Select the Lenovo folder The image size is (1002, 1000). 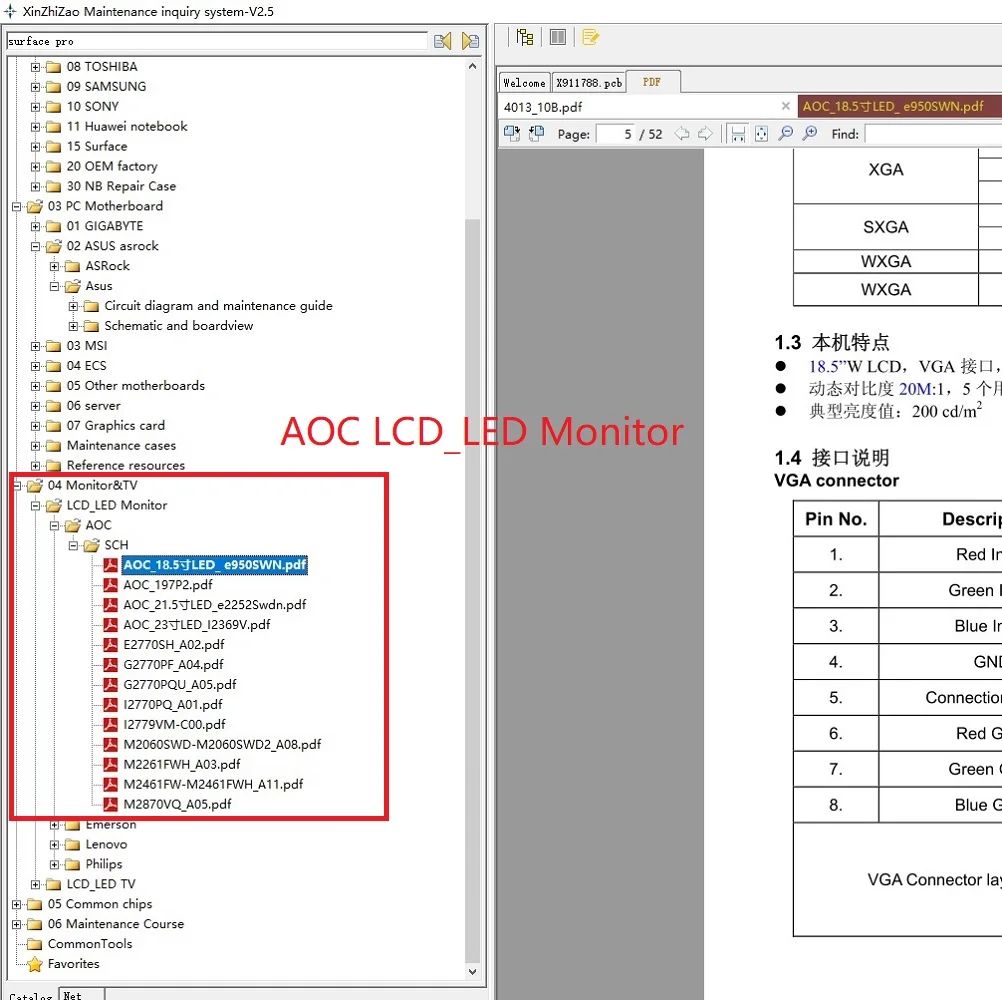point(106,845)
